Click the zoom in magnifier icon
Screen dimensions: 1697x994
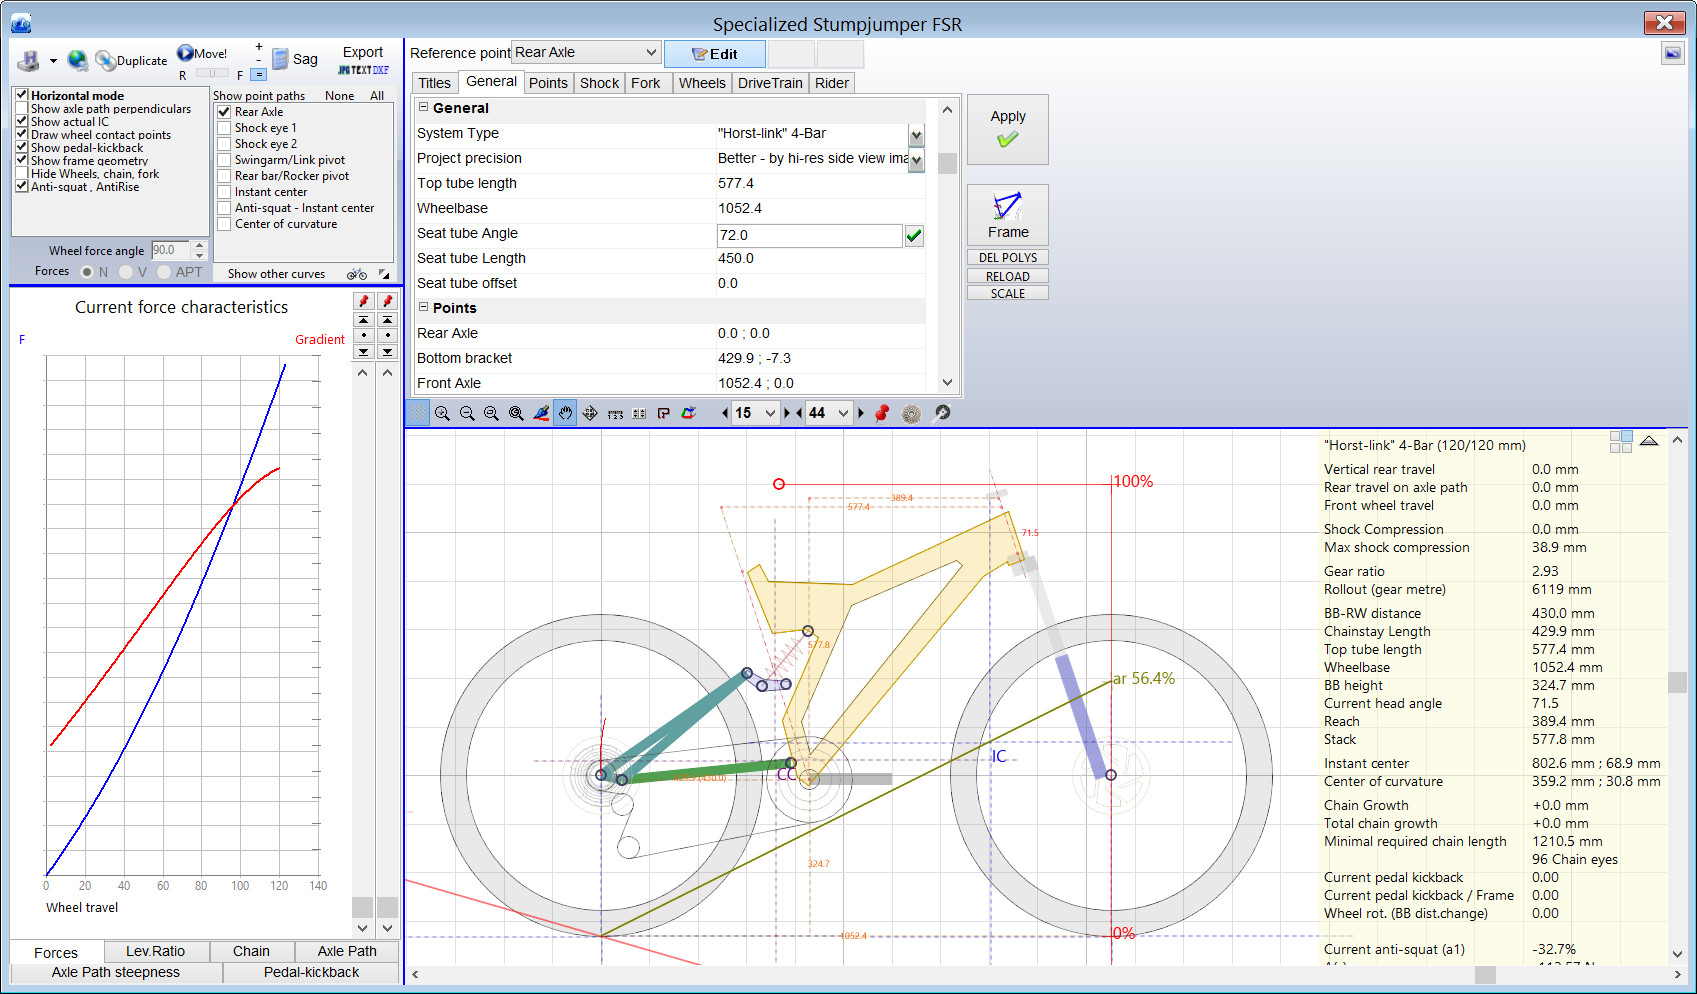point(442,413)
